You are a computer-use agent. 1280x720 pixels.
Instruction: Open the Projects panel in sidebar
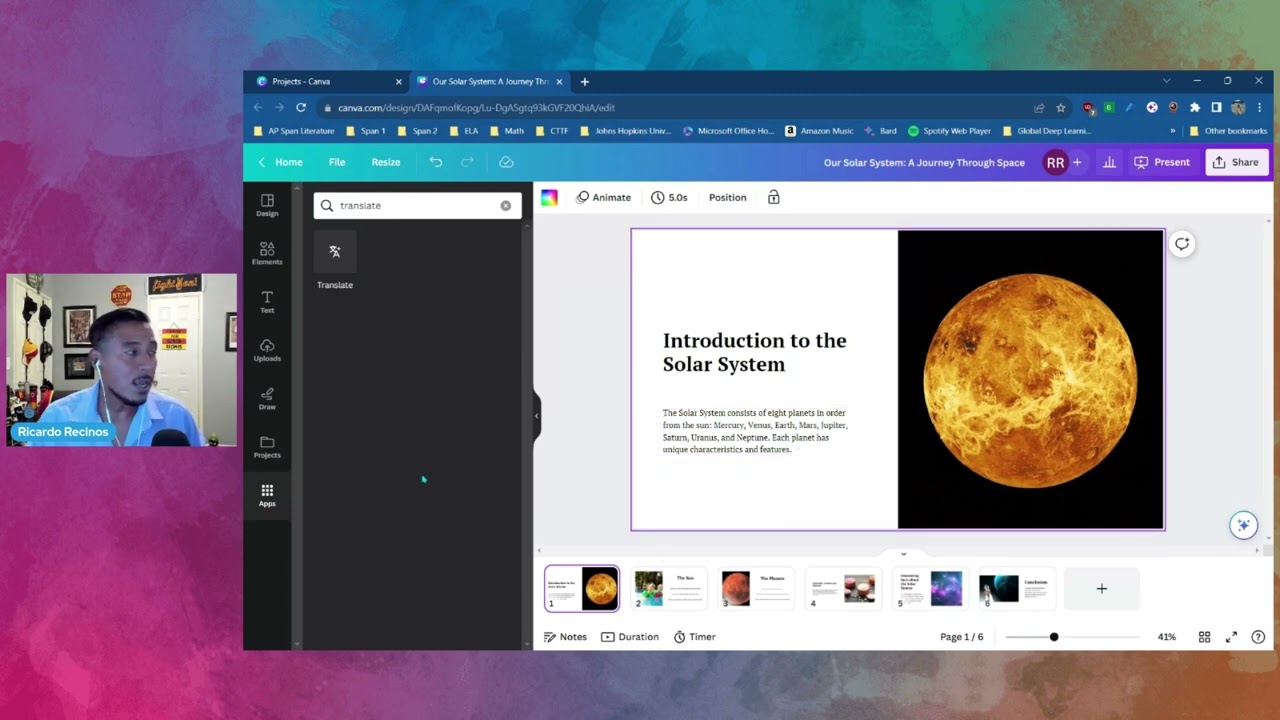(267, 447)
